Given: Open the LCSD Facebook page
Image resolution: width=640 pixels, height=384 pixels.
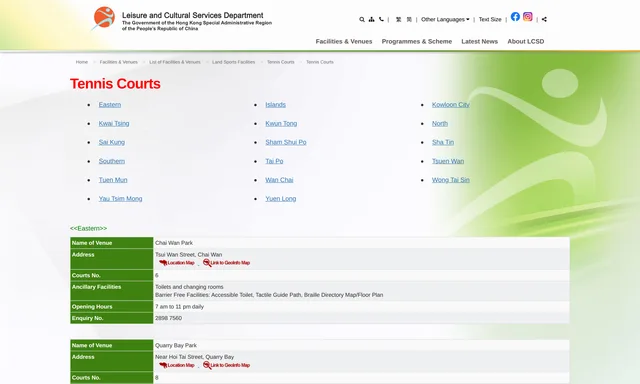Looking at the screenshot, I should click(x=515, y=16).
